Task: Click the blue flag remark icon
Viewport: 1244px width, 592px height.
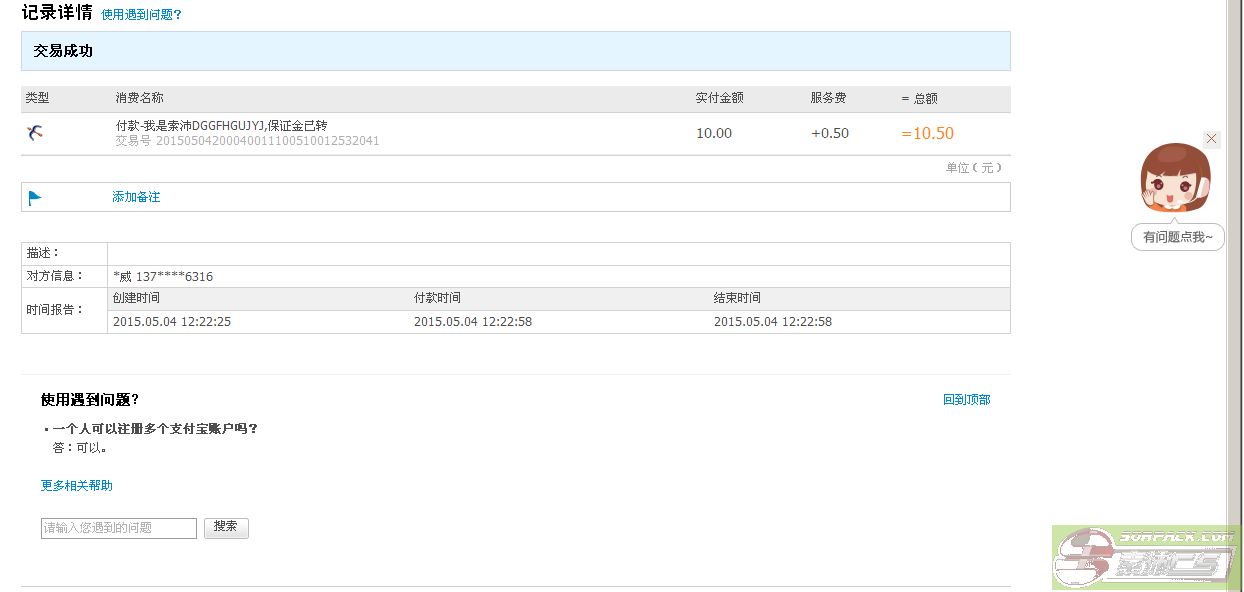Action: tap(35, 197)
